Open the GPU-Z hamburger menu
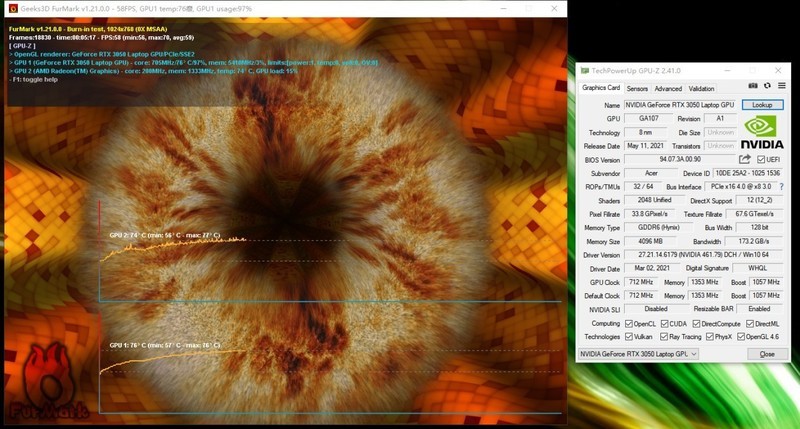The width and height of the screenshot is (800, 429). pyautogui.click(x=781, y=88)
